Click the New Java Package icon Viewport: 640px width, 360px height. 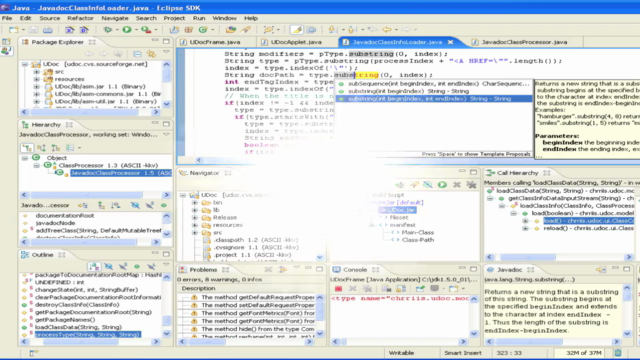click(189, 29)
